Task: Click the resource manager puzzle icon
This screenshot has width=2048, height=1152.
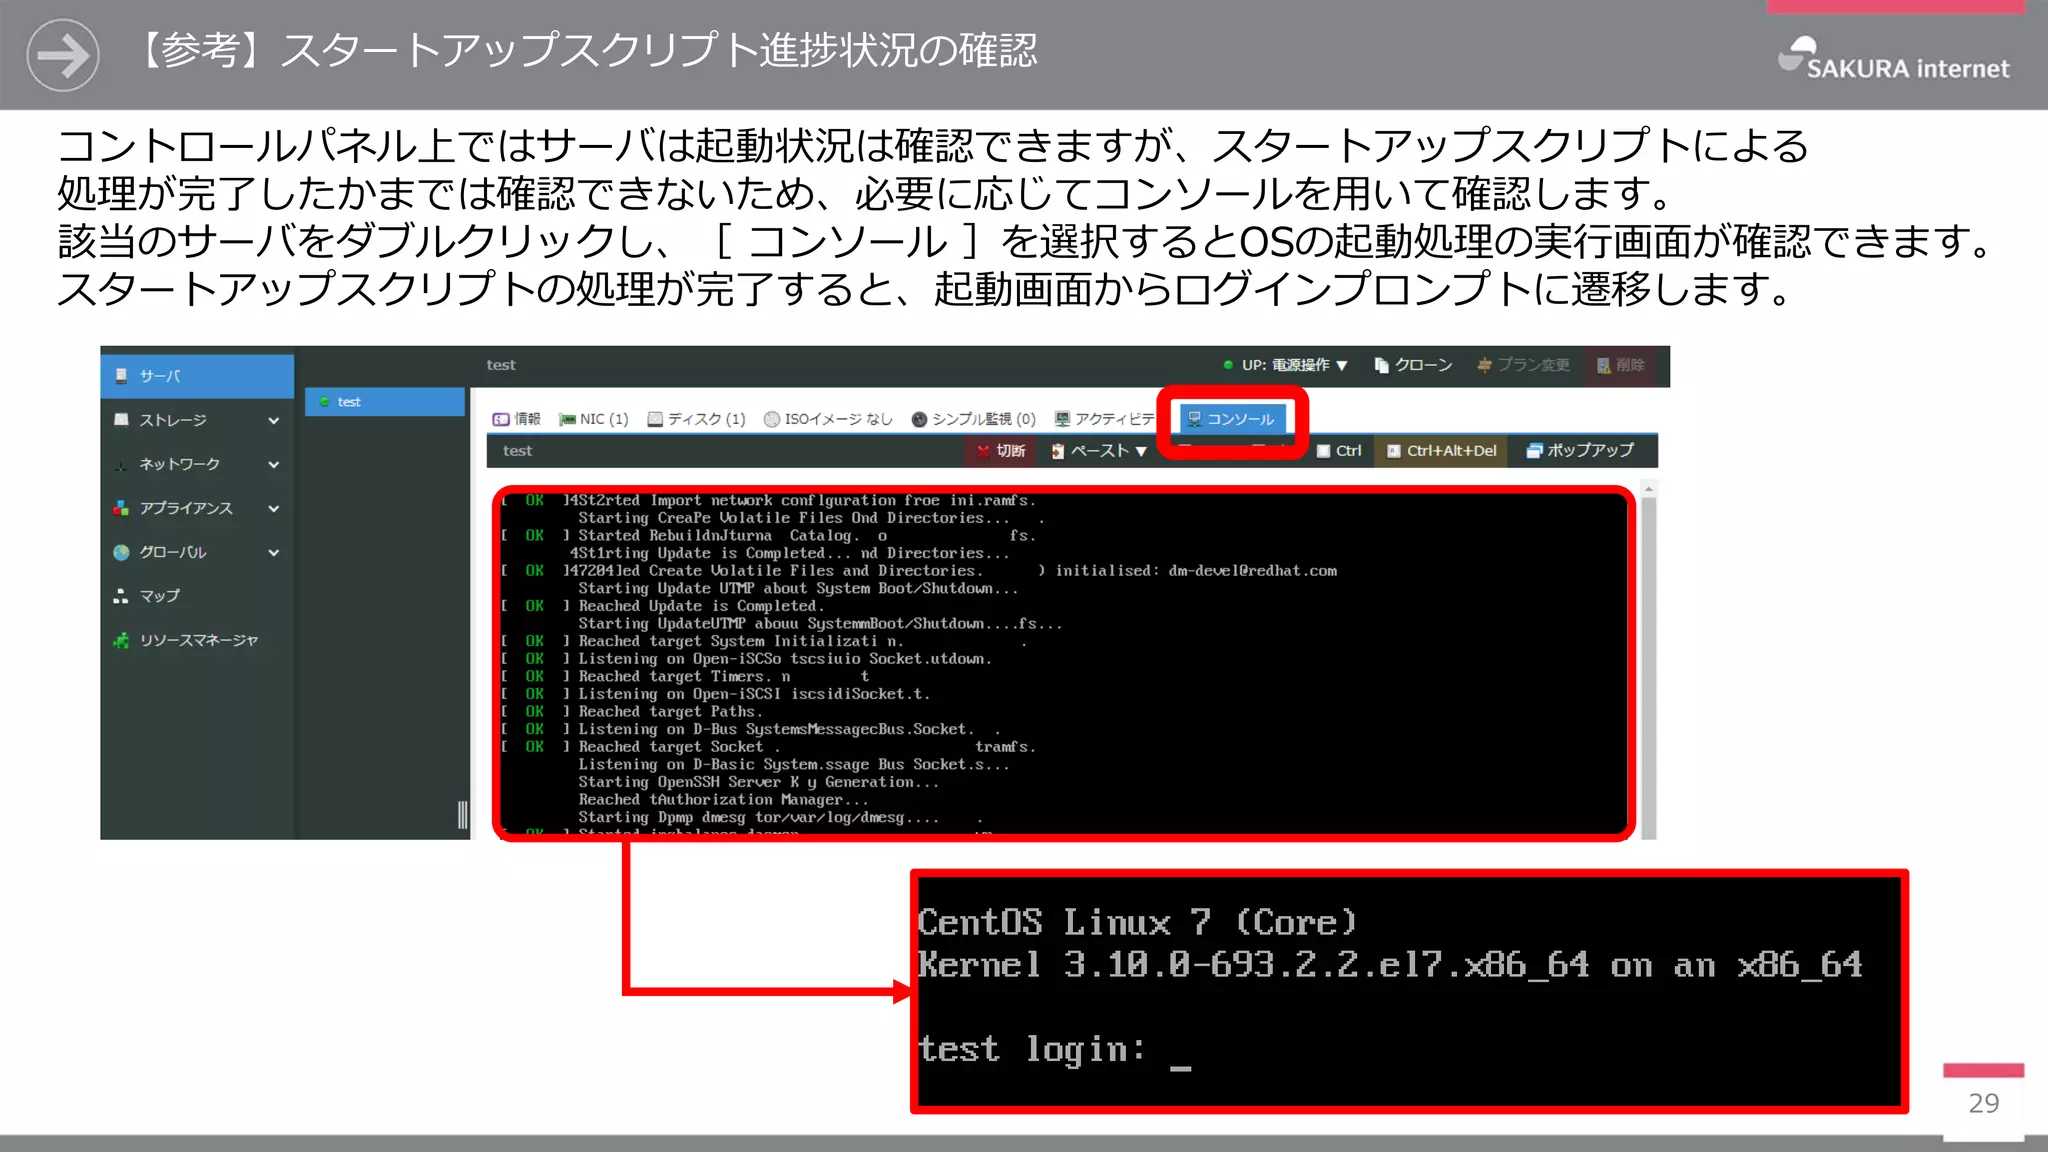Action: pyautogui.click(x=121, y=640)
